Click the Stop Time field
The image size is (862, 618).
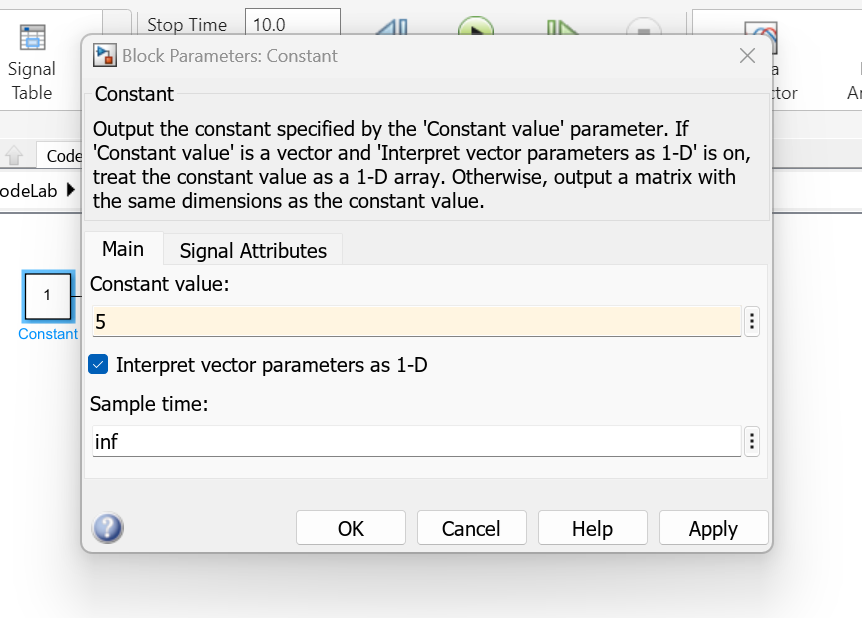(294, 24)
